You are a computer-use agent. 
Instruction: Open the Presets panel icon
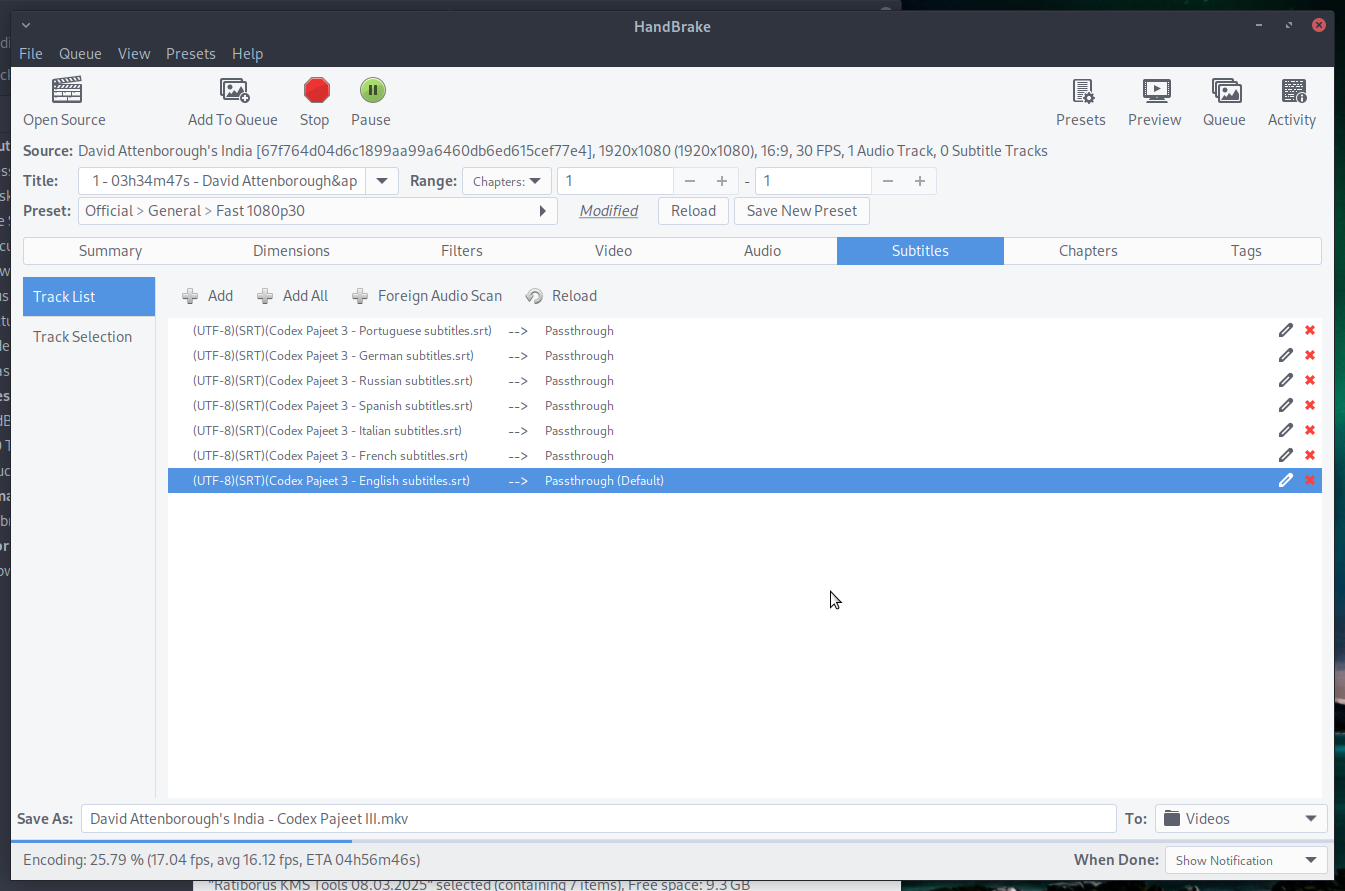pos(1083,91)
